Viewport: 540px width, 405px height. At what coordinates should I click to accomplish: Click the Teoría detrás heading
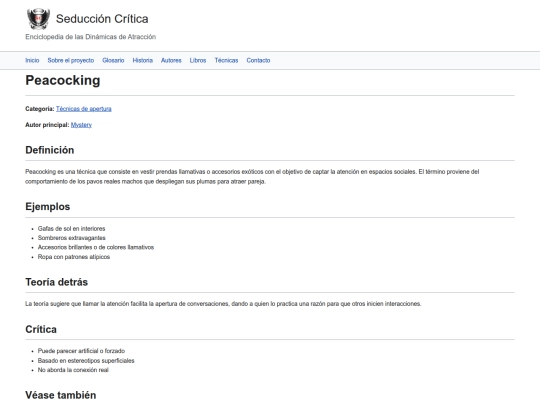pyautogui.click(x=56, y=282)
